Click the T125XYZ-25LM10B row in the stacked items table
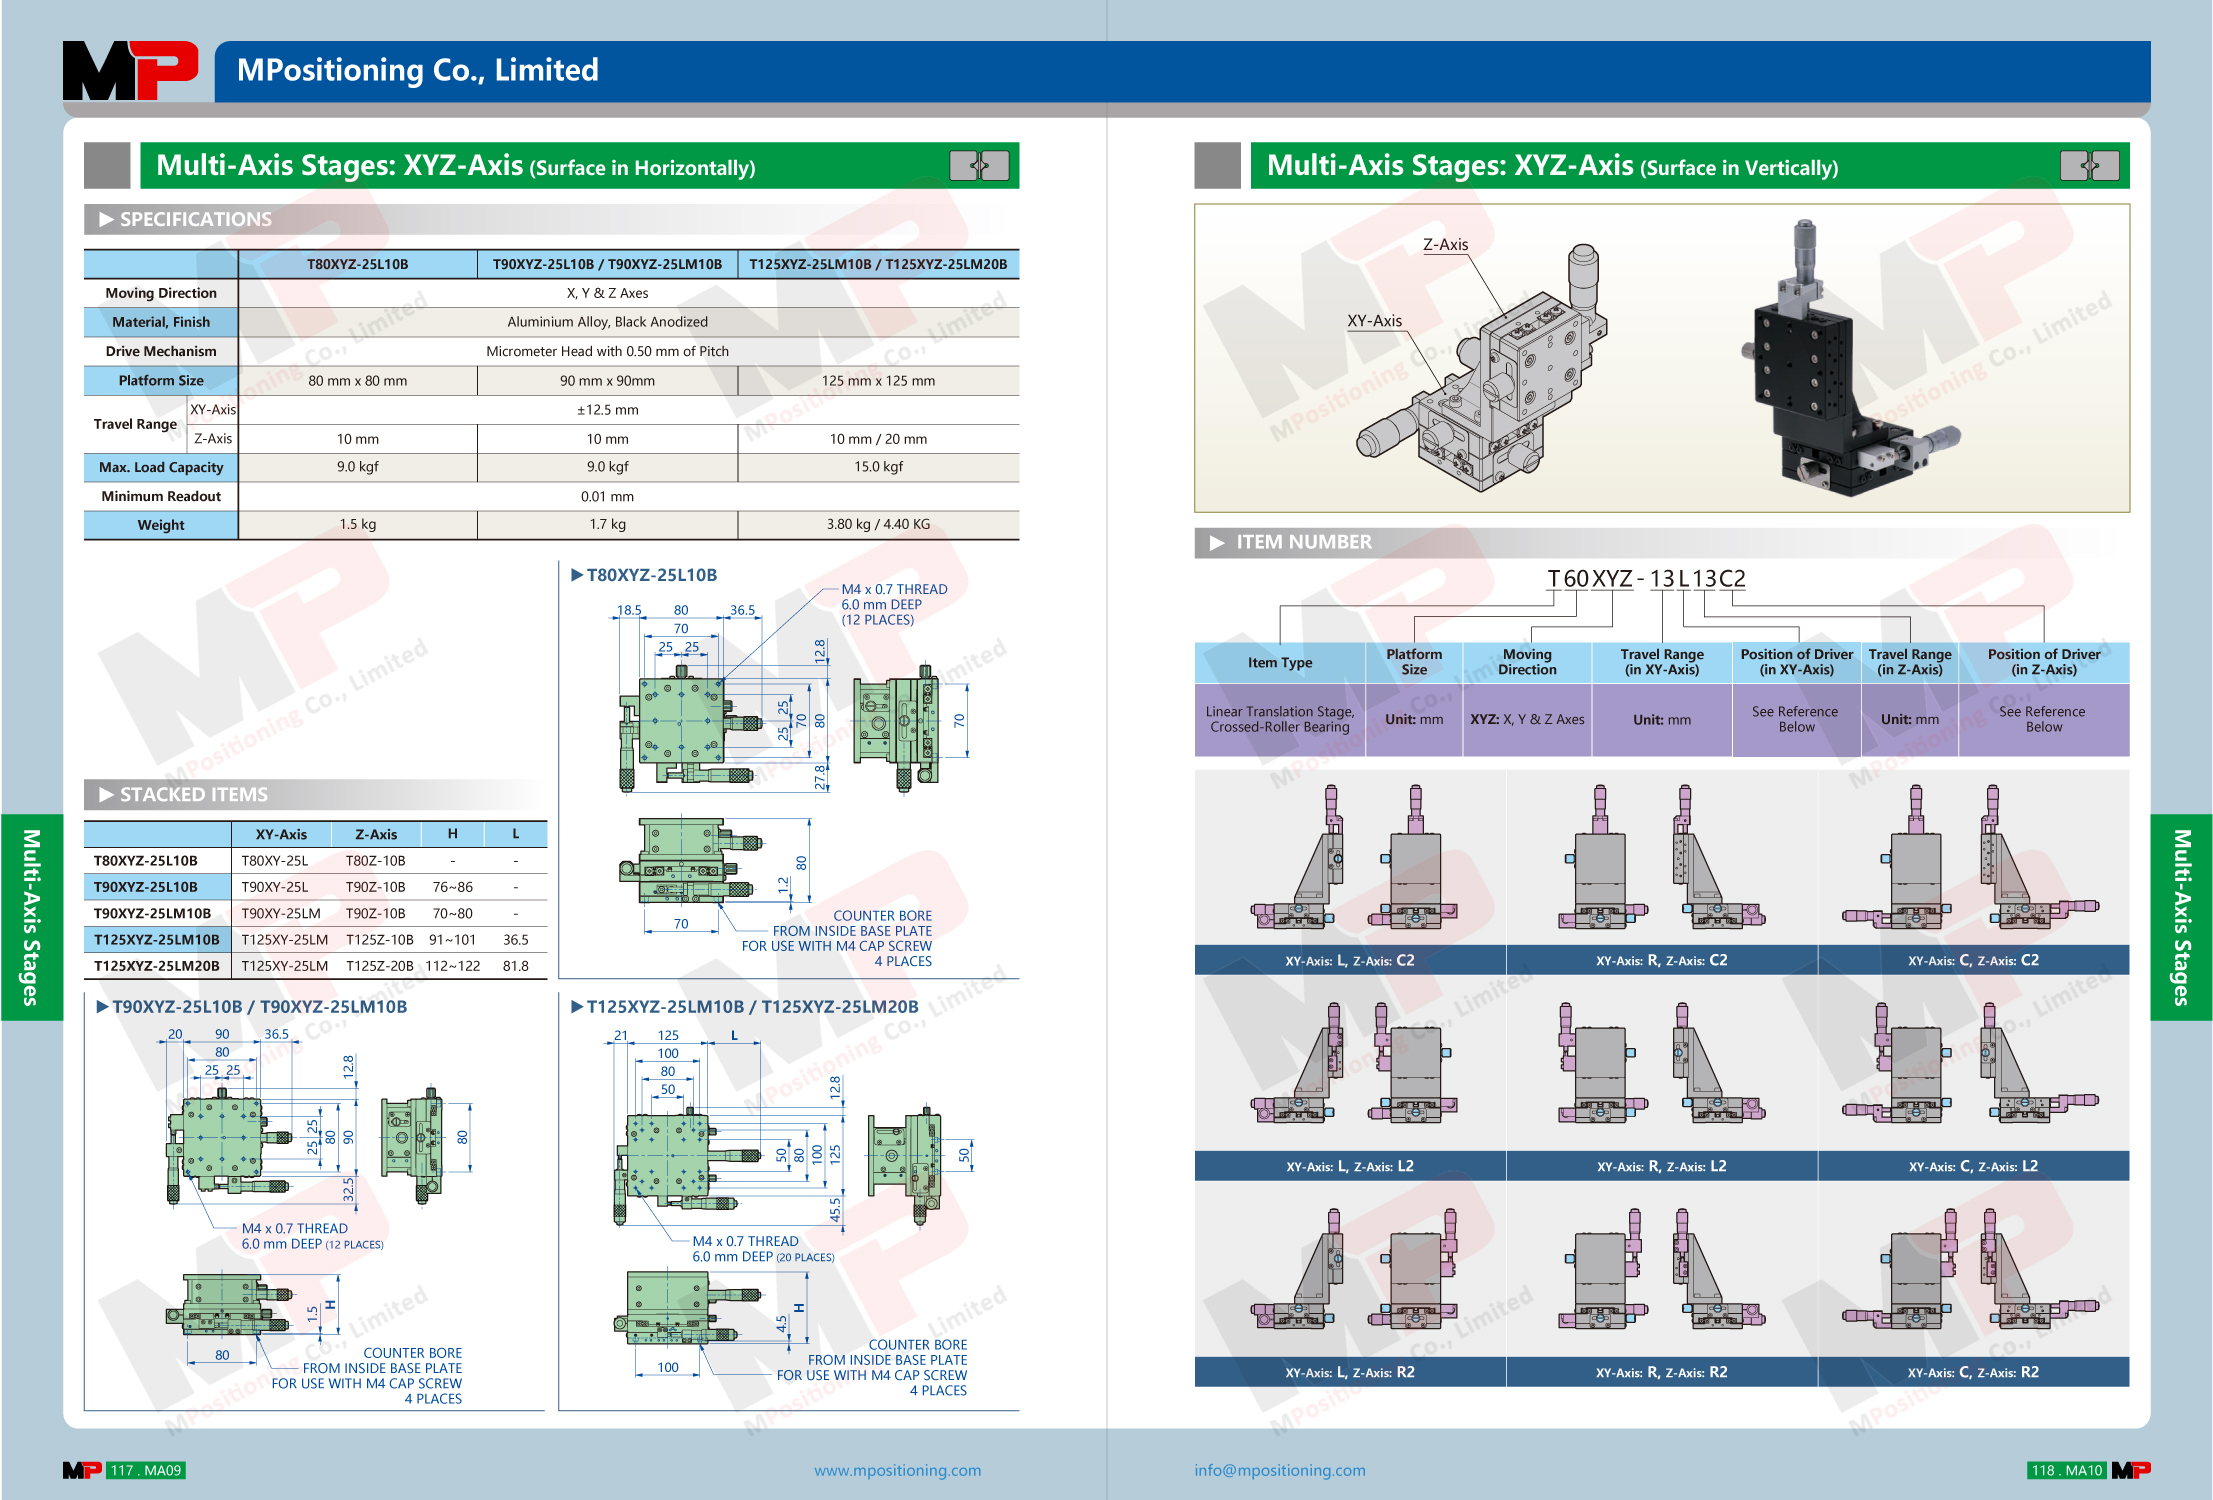 click(x=157, y=939)
